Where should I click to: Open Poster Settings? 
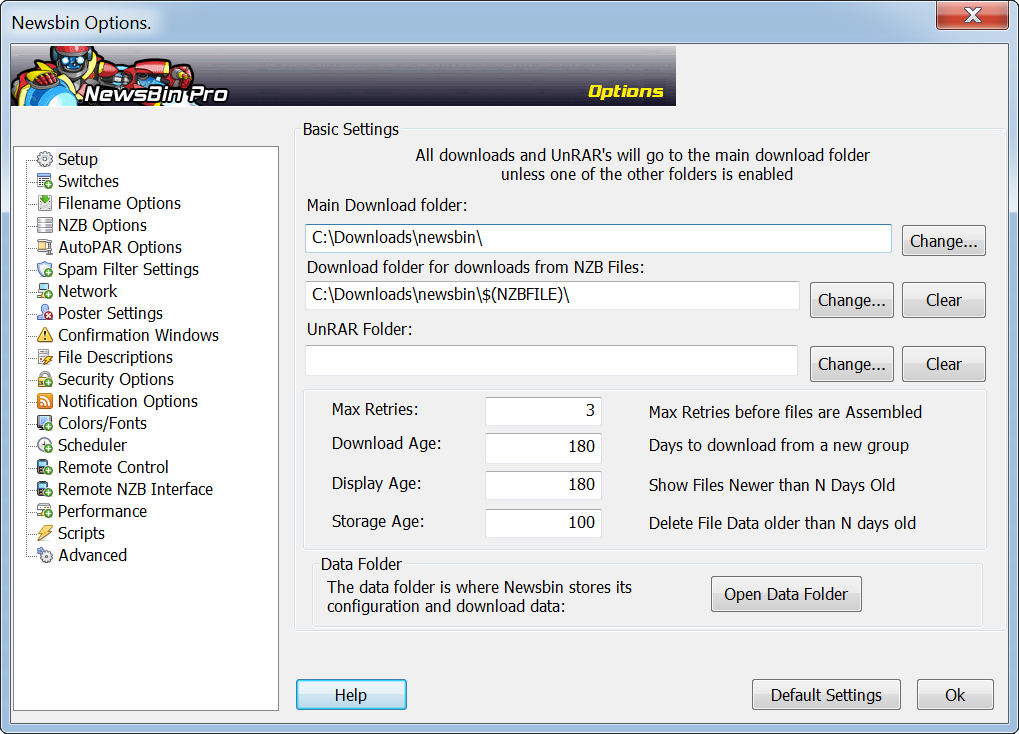tap(110, 313)
